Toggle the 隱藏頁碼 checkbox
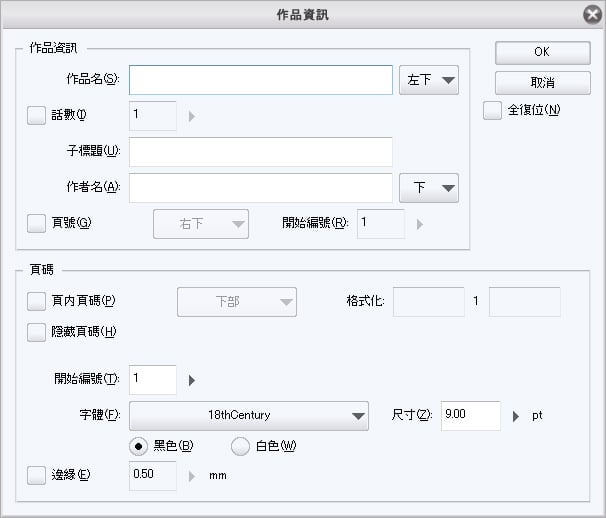The height and width of the screenshot is (518, 606). (37, 333)
